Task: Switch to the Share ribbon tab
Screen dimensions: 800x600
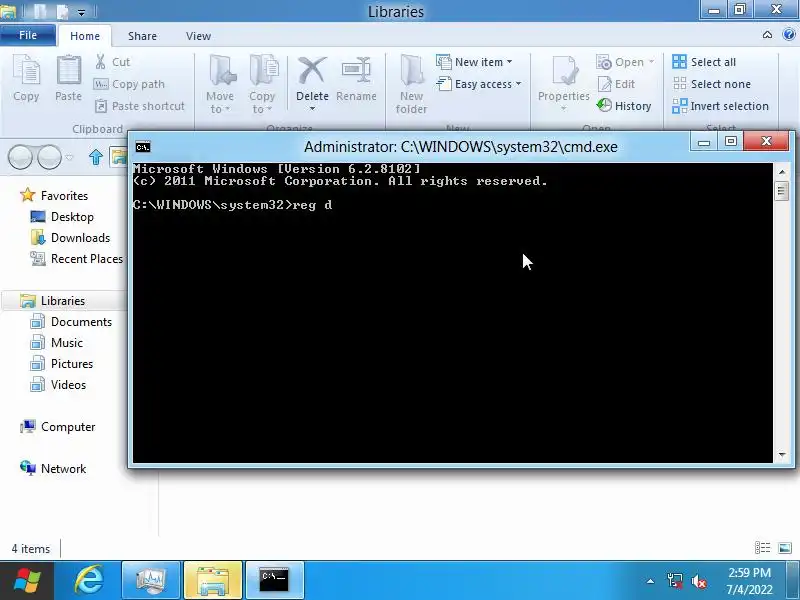Action: [x=142, y=36]
